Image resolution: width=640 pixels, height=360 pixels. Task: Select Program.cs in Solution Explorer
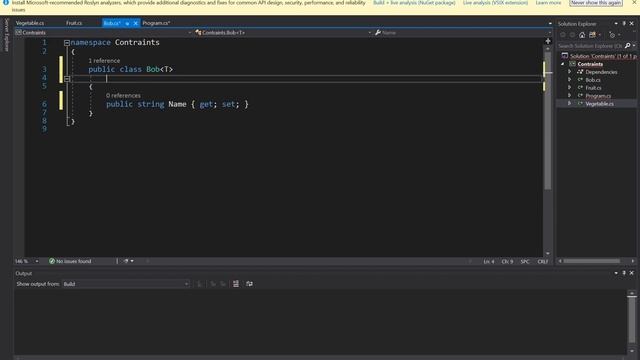(x=598, y=96)
